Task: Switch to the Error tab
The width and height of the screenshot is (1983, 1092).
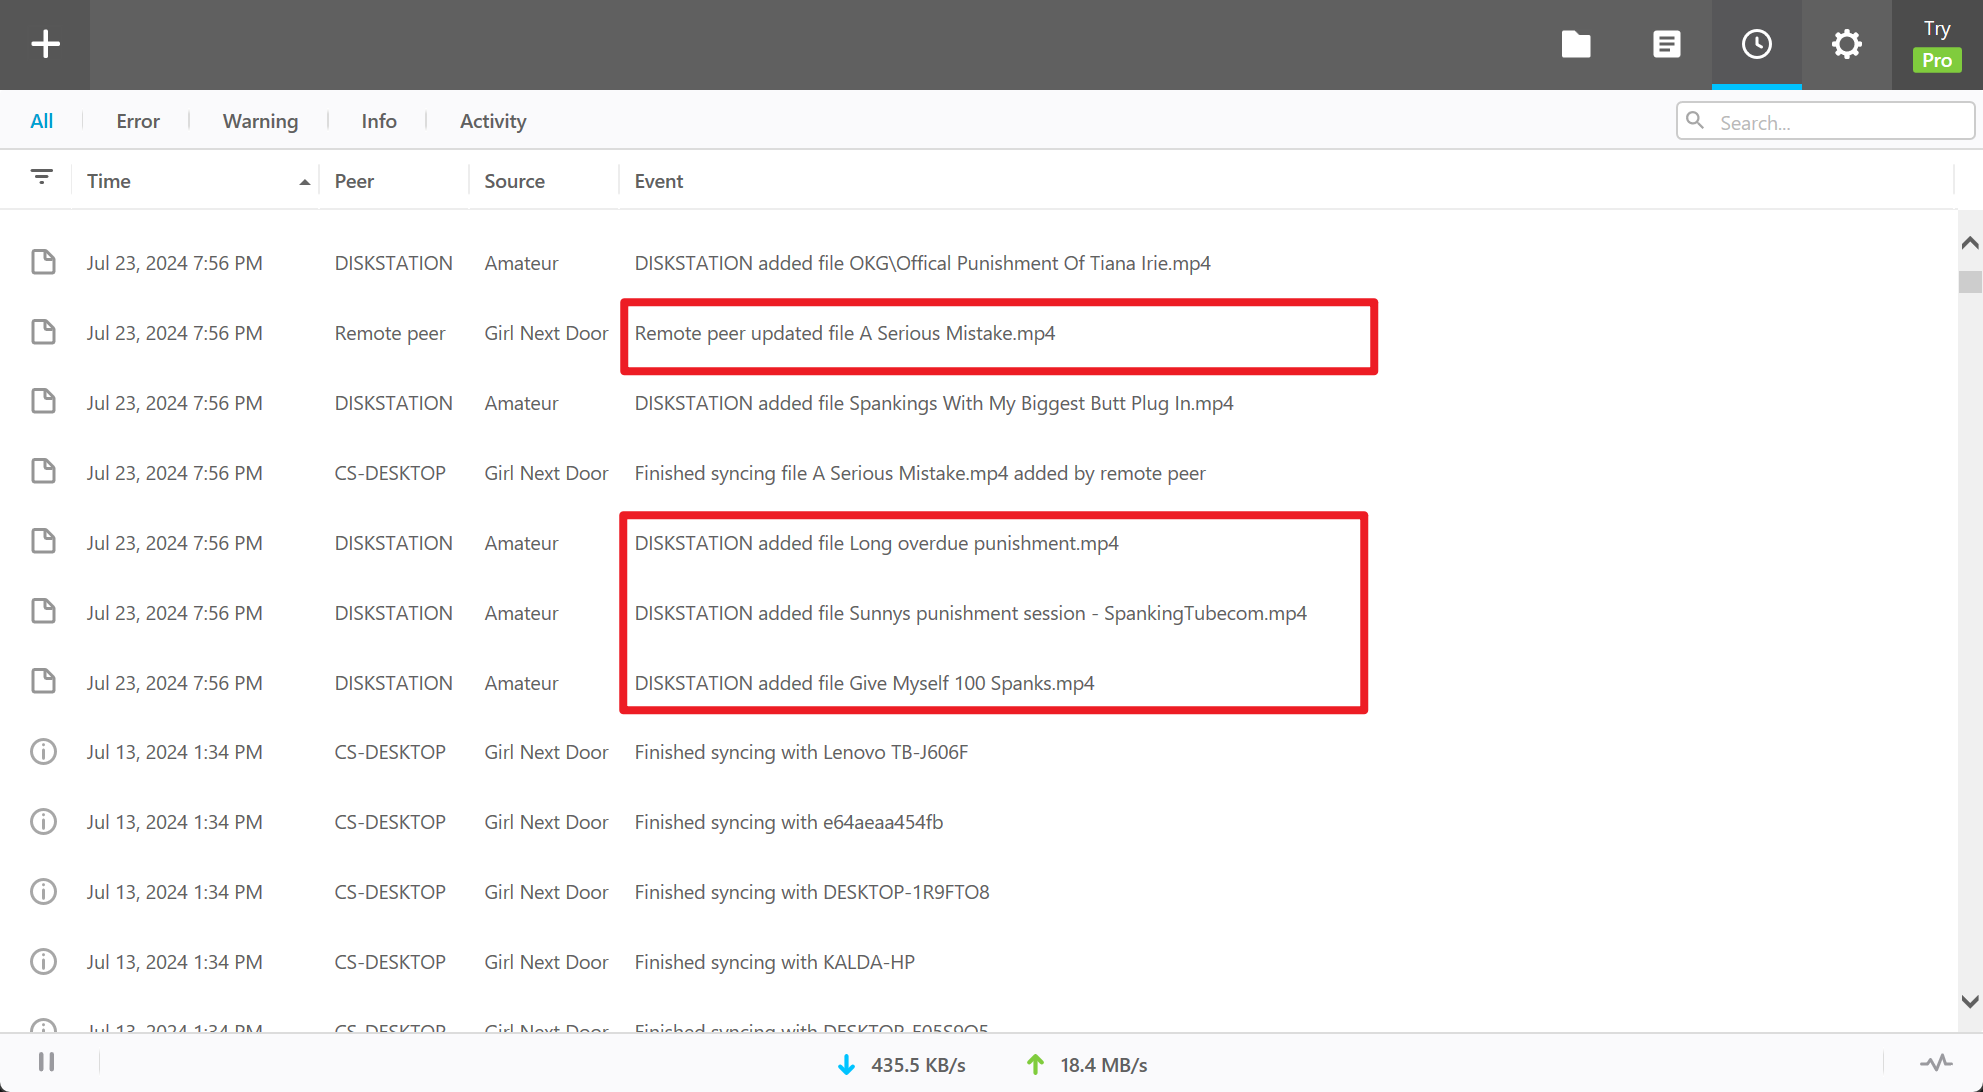Action: point(138,121)
